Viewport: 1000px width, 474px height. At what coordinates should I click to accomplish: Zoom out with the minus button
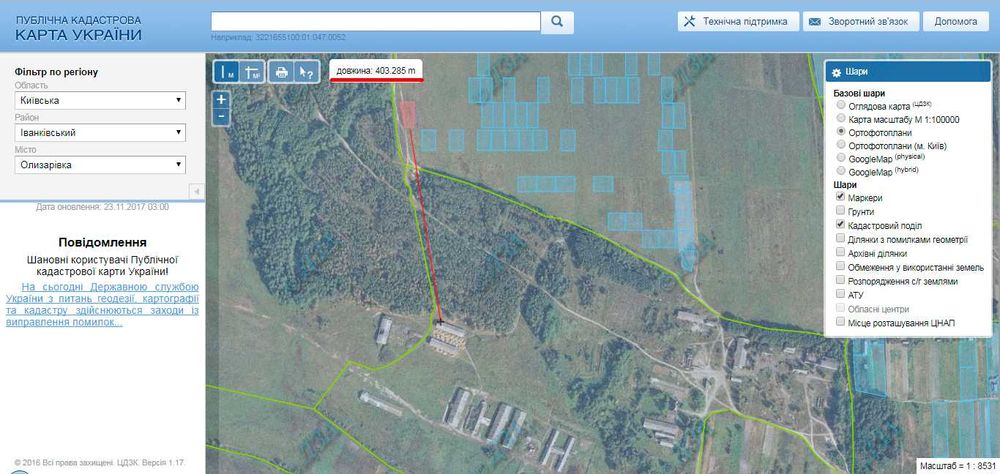pyautogui.click(x=221, y=116)
